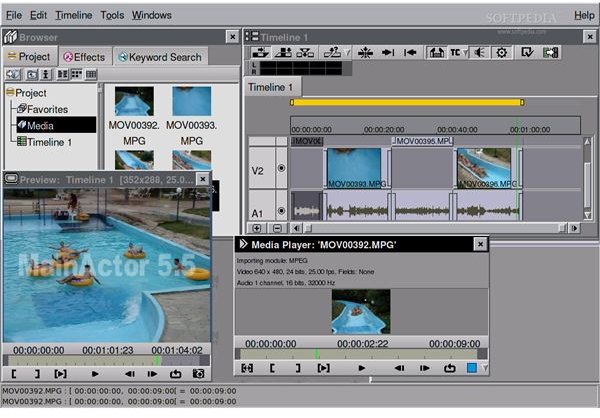The image size is (600, 418).
Task: Select Timeline 1 in the Browser tree
Action: pyautogui.click(x=45, y=142)
